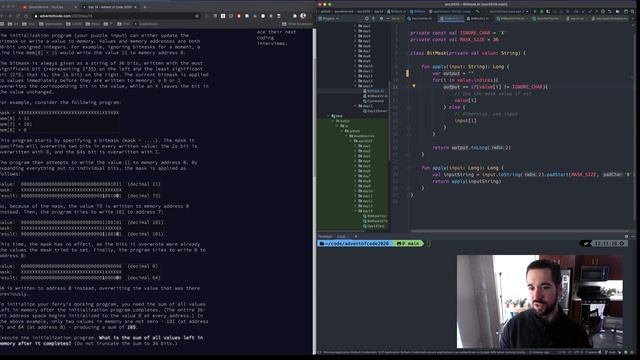The width and height of the screenshot is (640, 360).
Task: Click the class BitMask declaration line
Action: coord(468,53)
